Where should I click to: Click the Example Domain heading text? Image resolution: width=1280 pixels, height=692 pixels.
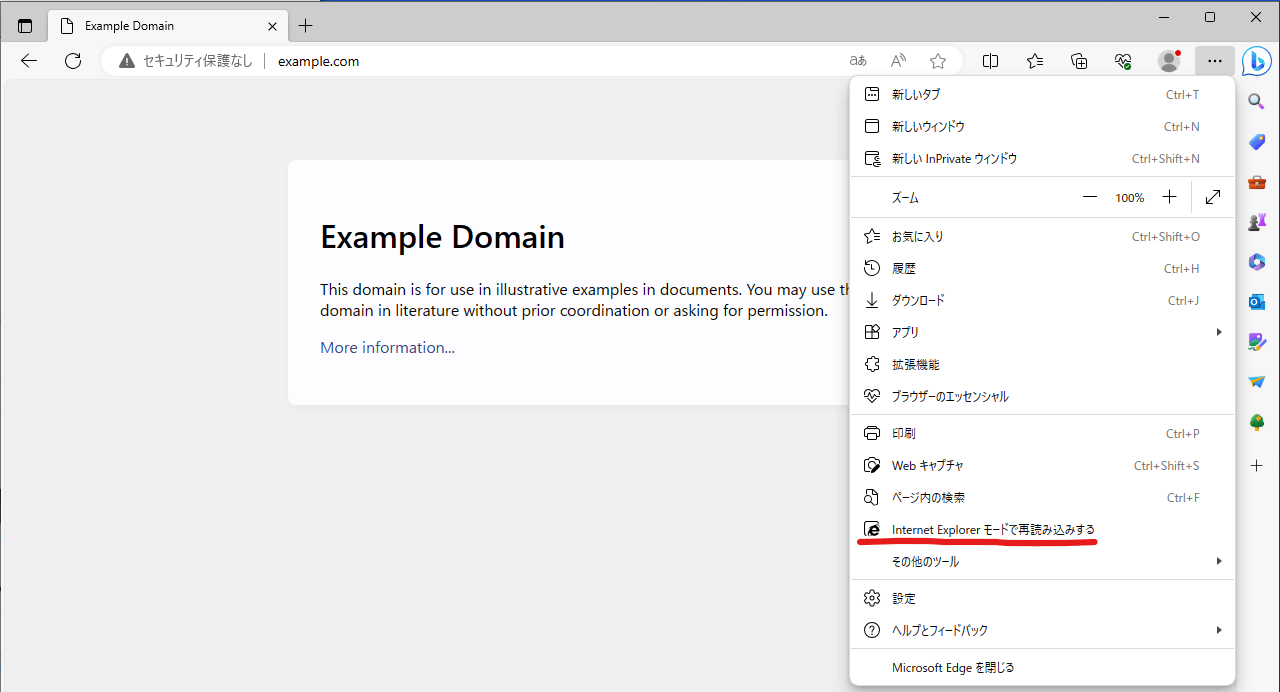(x=442, y=237)
